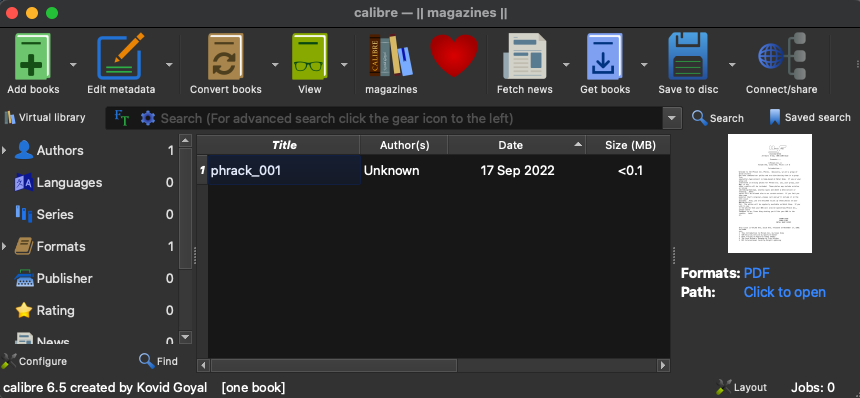Click the <0.1 size cell

[x=630, y=170]
